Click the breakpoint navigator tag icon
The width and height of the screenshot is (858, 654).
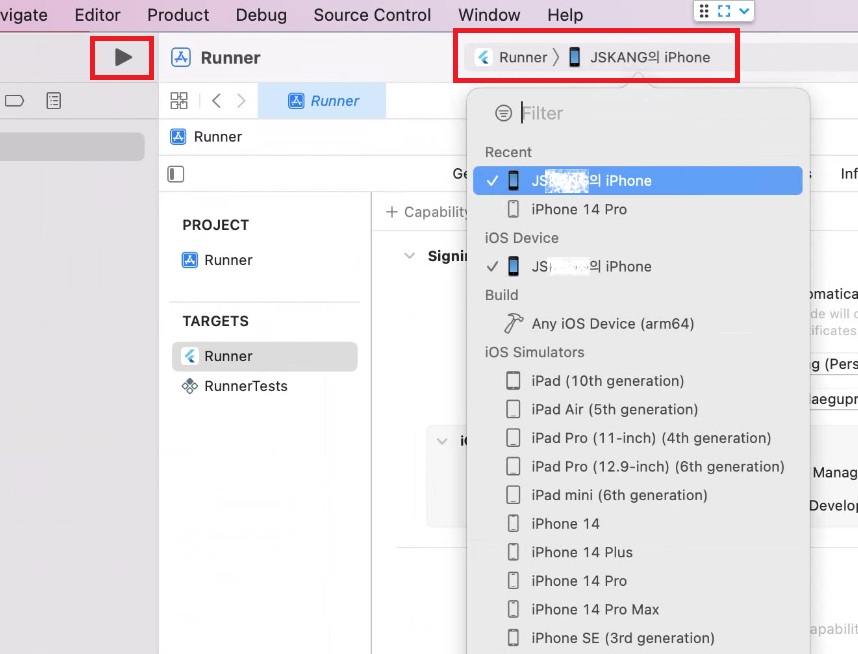(15, 101)
